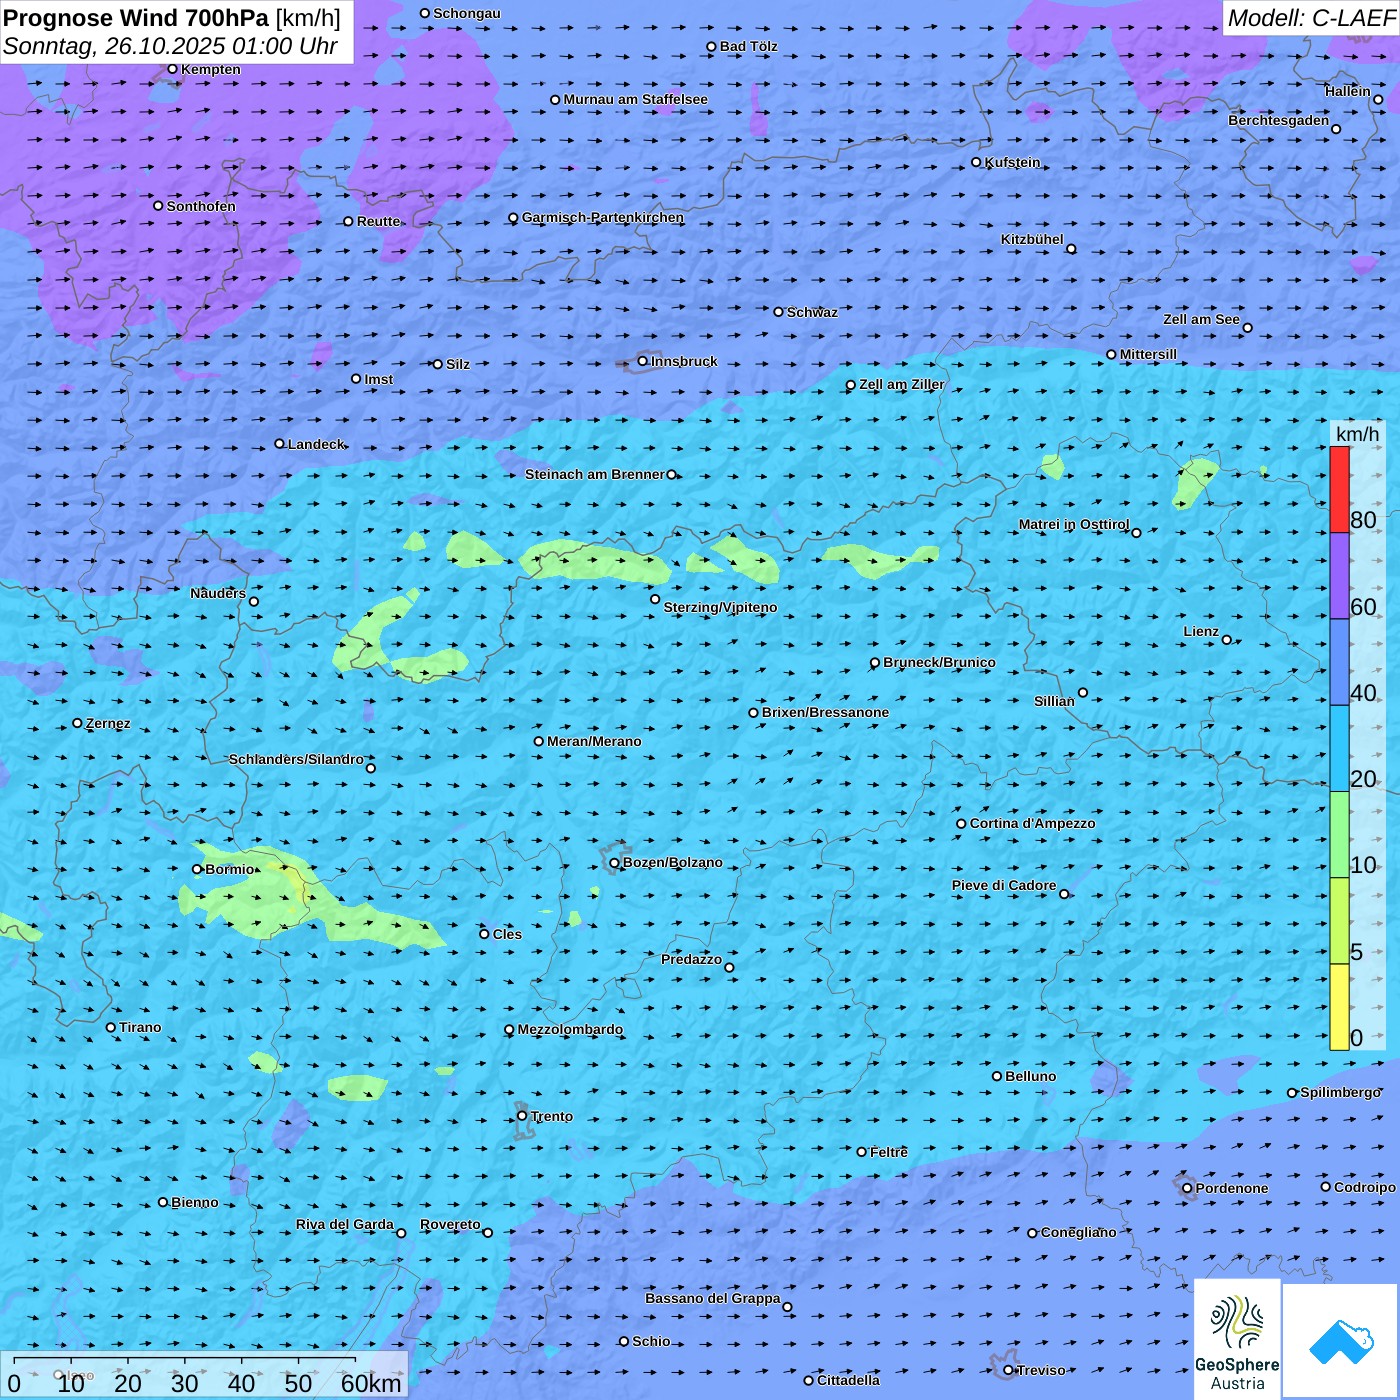Click the Feltre city marker
Image resolution: width=1400 pixels, height=1400 pixels.
coord(862,1152)
